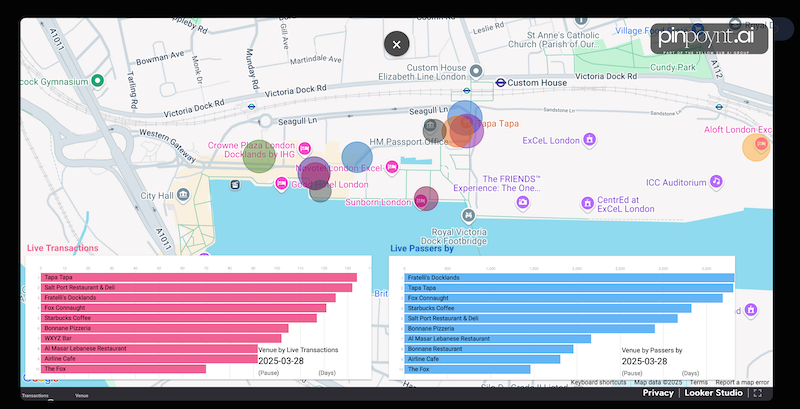
Task: Select blue Fox Connaught bar
Action: (563, 298)
